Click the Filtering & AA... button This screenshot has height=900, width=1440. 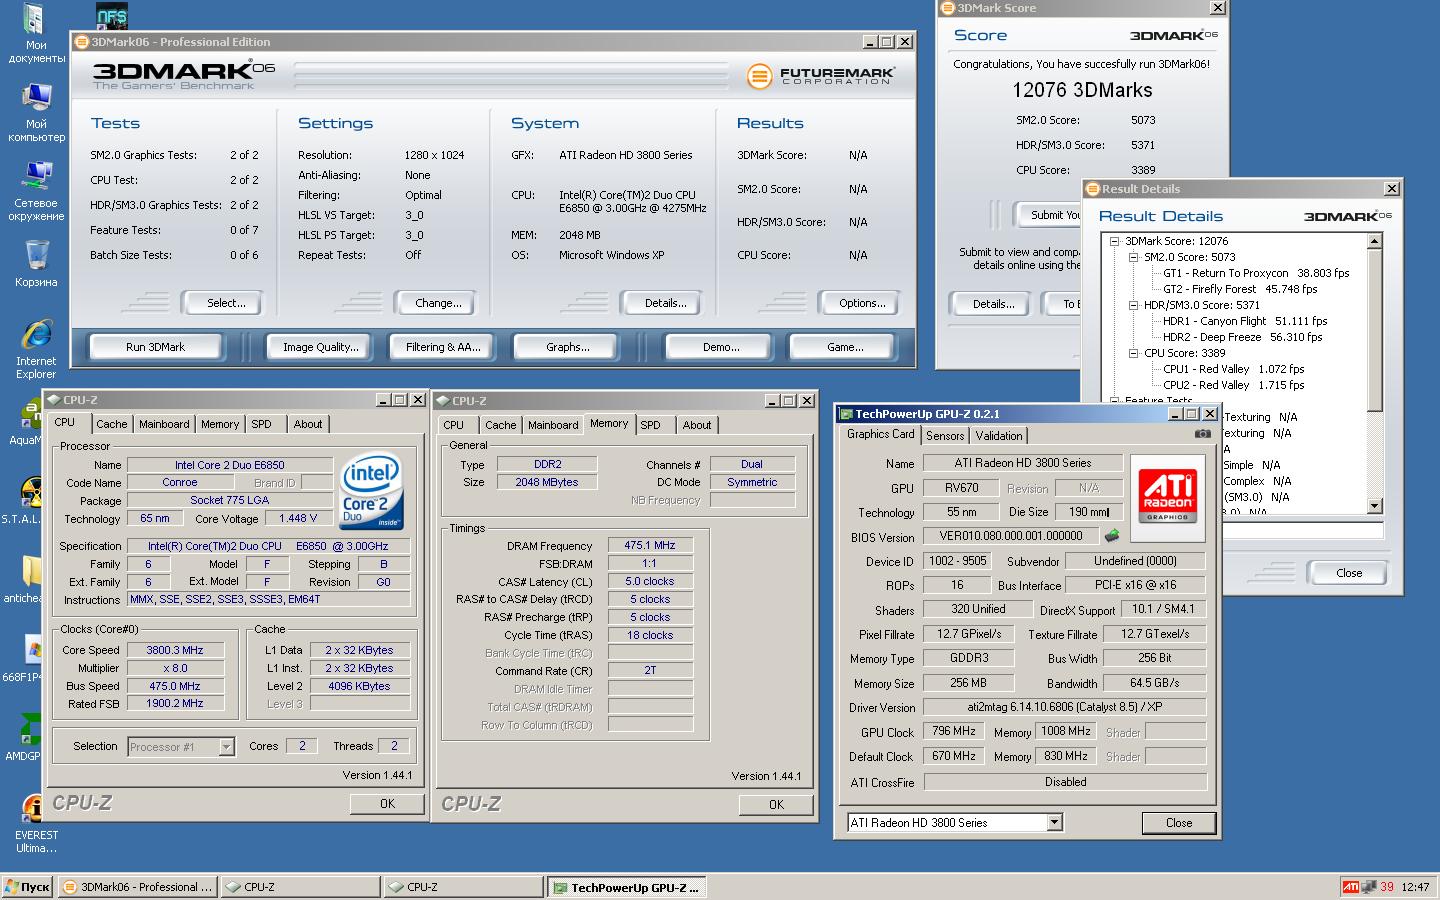click(443, 347)
